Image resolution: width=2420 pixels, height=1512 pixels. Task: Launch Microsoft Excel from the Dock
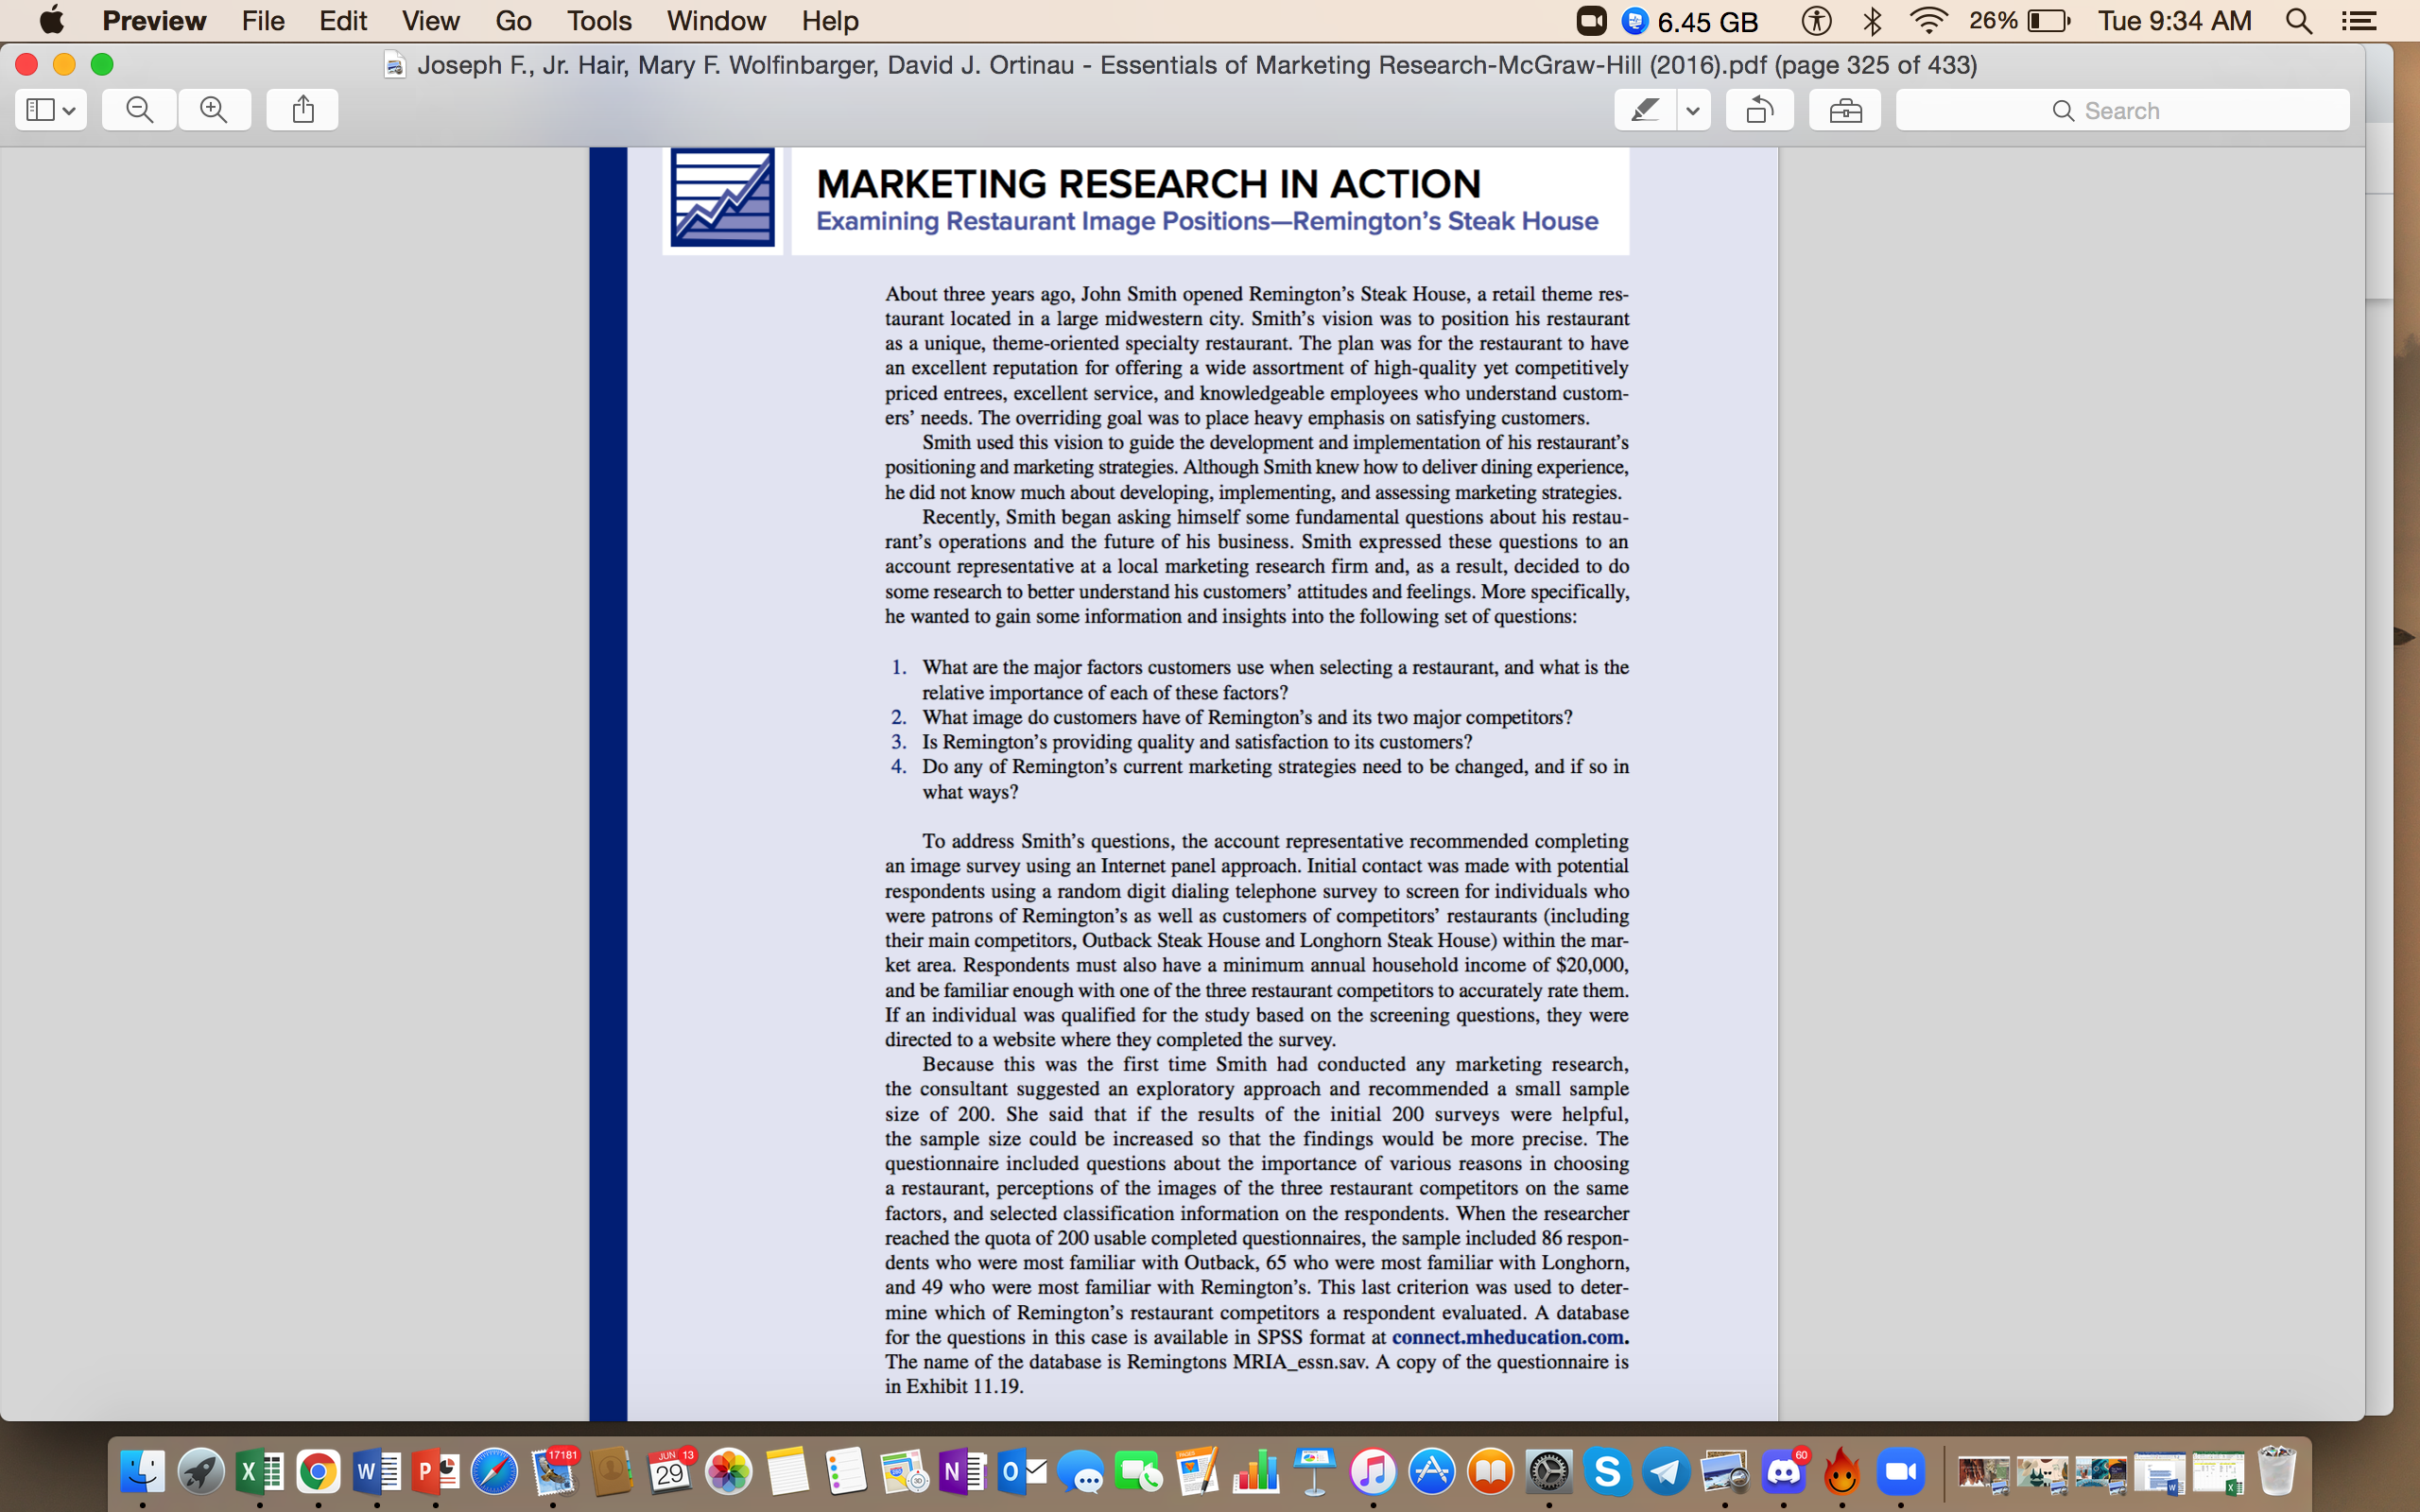pos(260,1472)
